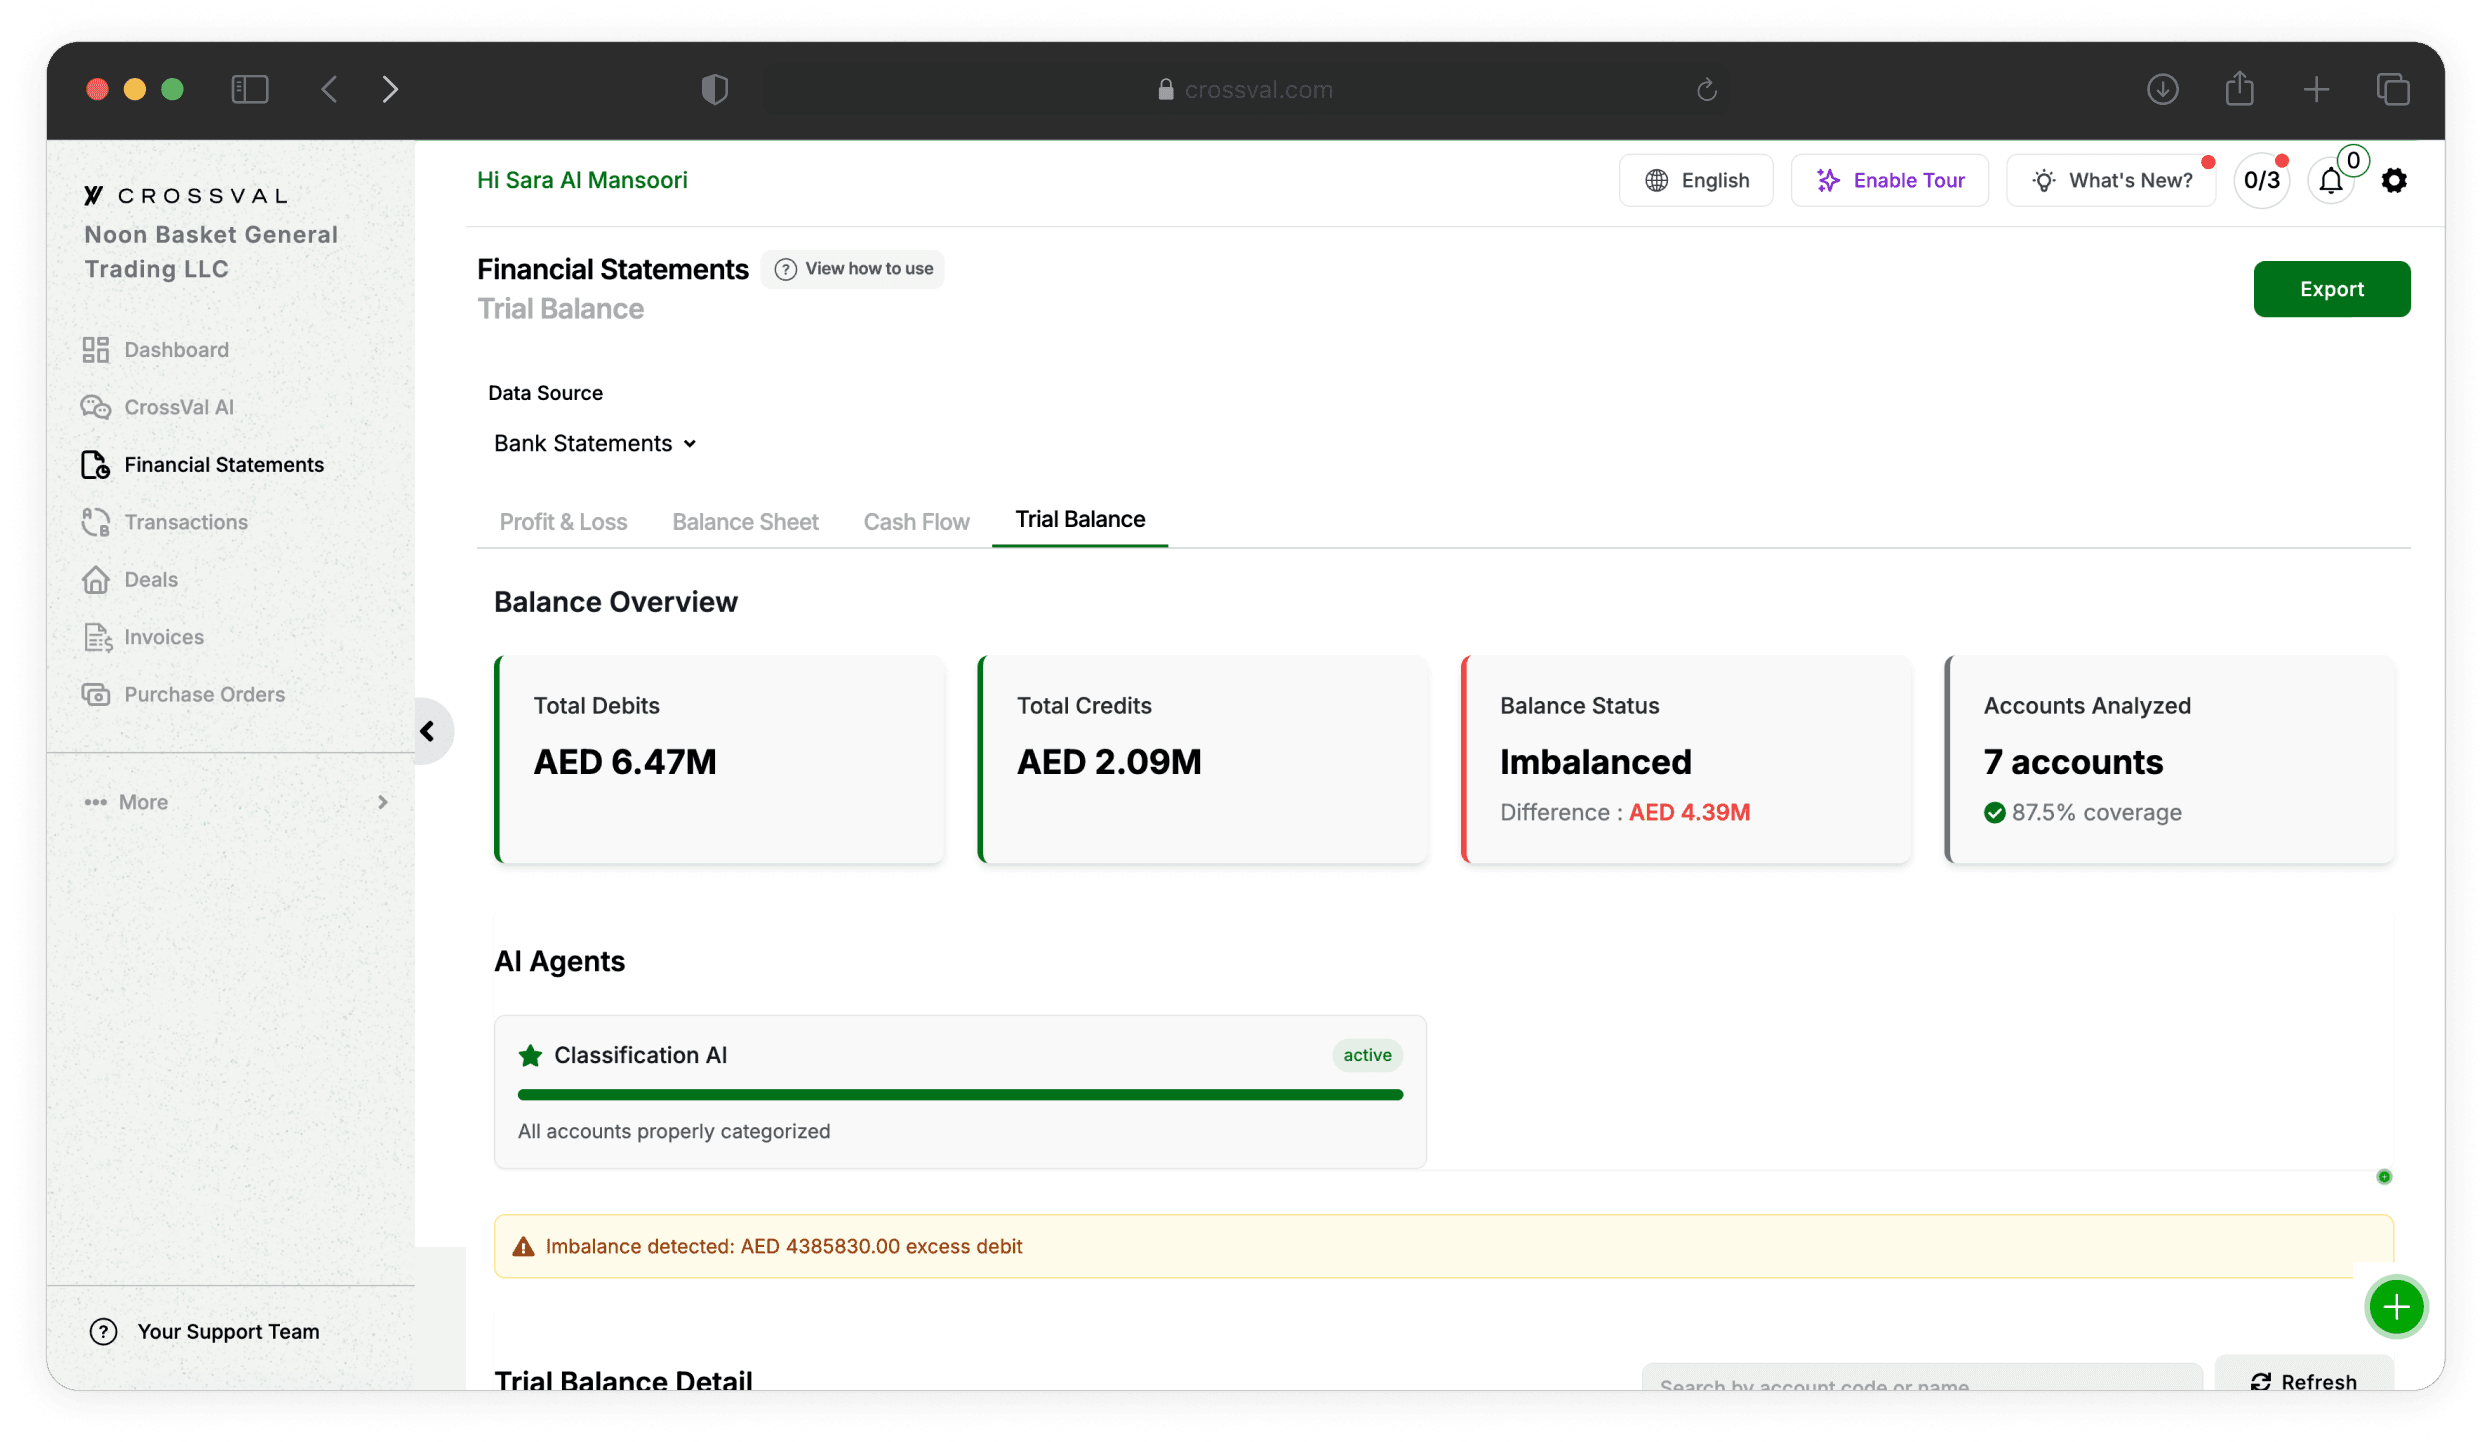Image resolution: width=2492 pixels, height=1442 pixels.
Task: Click the Classification AI star icon
Action: pos(531,1056)
